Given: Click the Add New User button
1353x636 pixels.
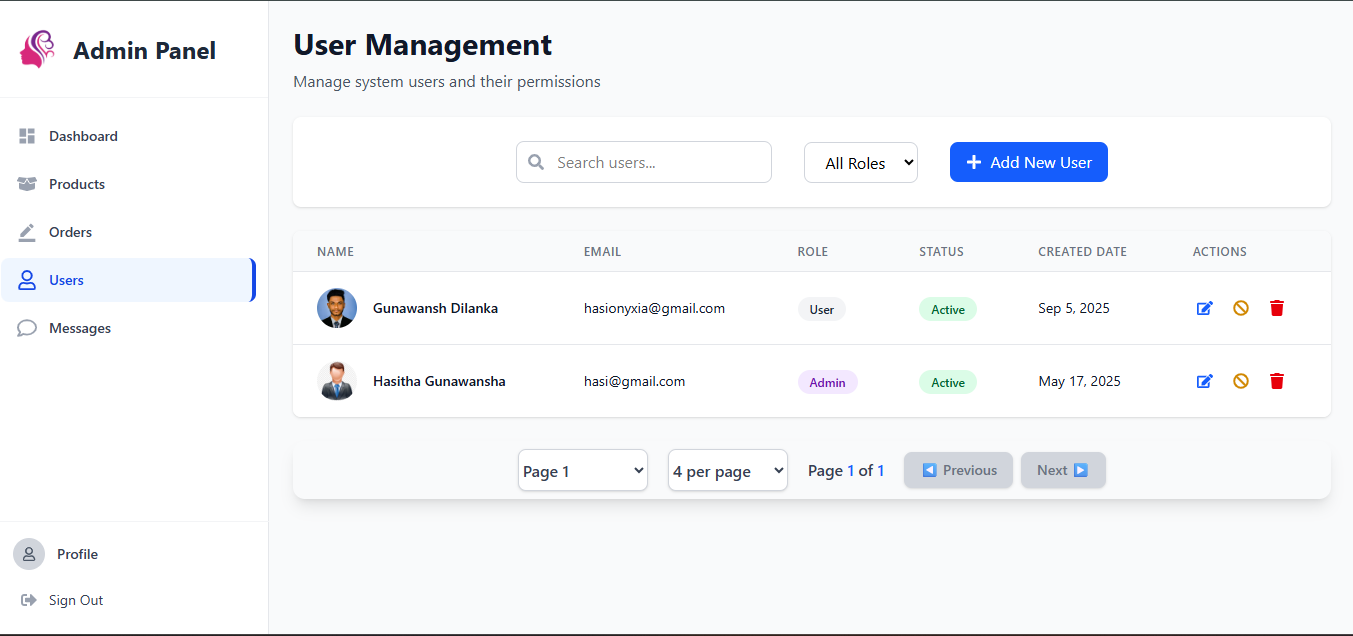Looking at the screenshot, I should click(1028, 161).
